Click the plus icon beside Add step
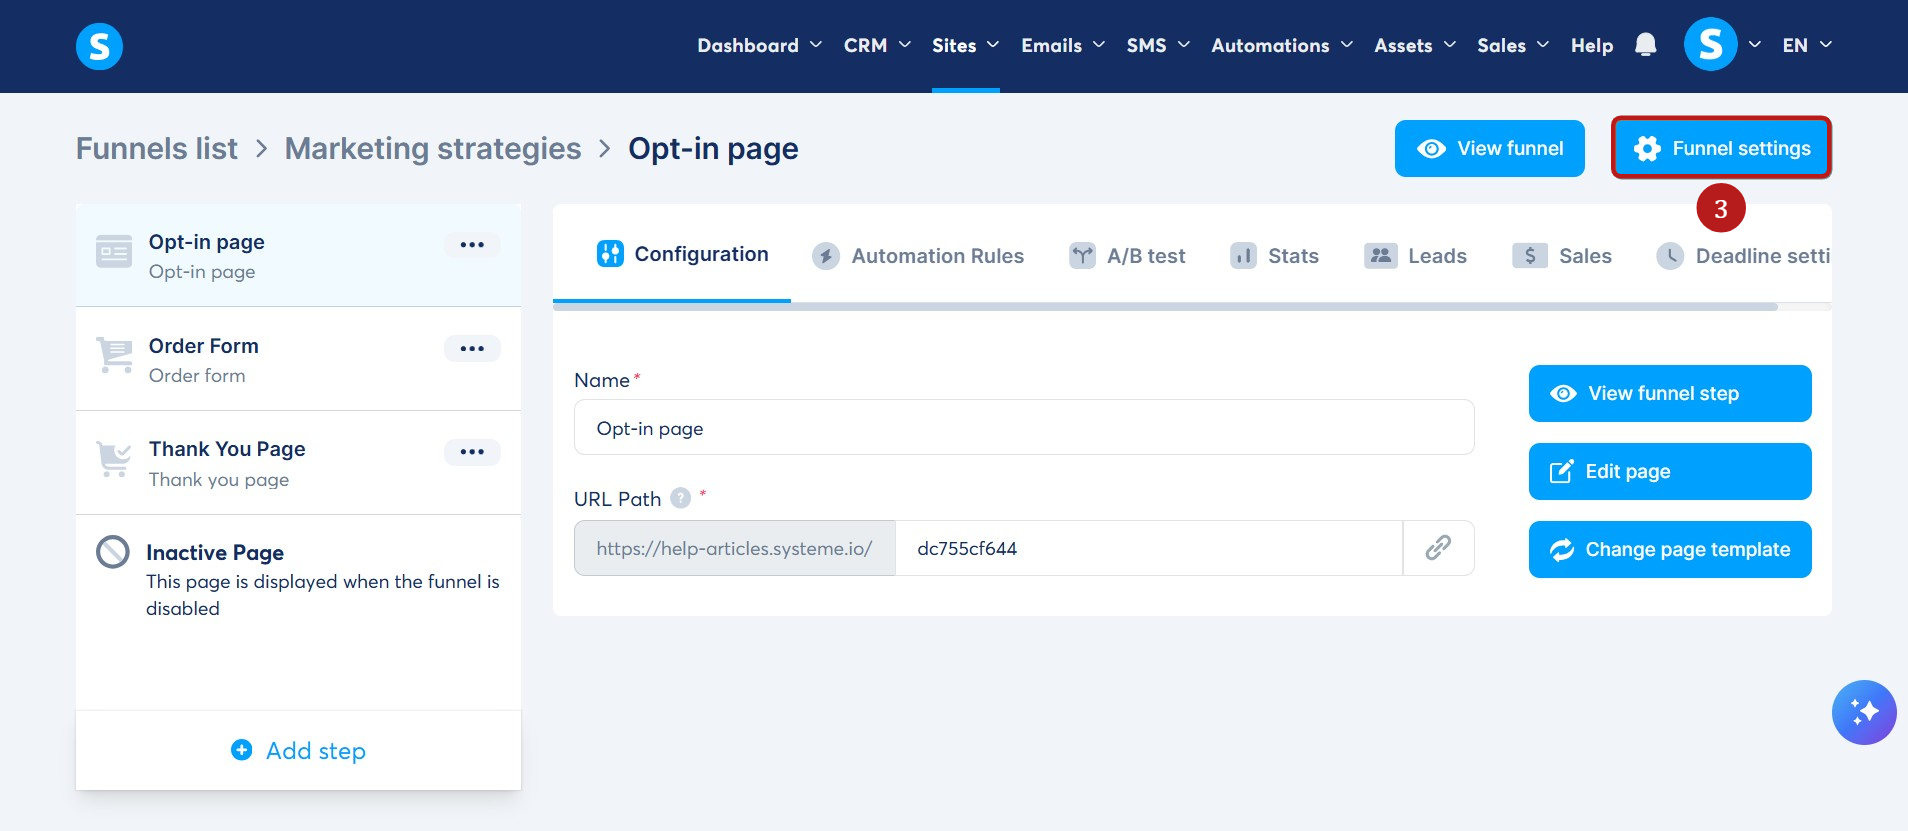 pos(242,750)
